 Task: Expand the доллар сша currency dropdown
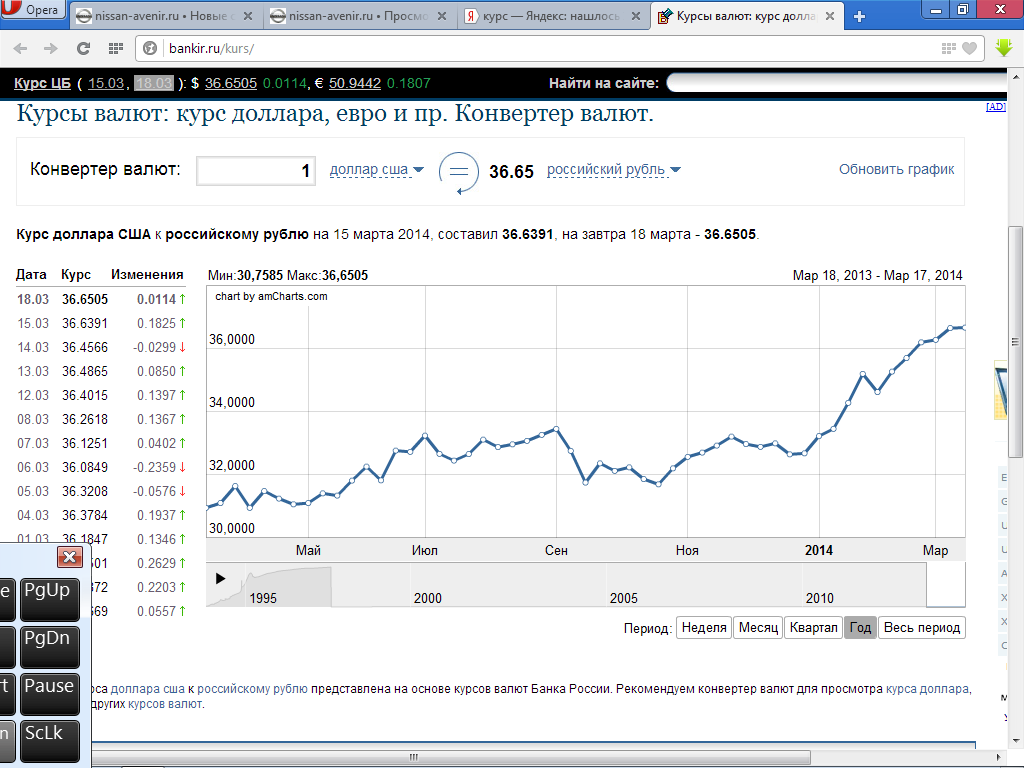(377, 170)
